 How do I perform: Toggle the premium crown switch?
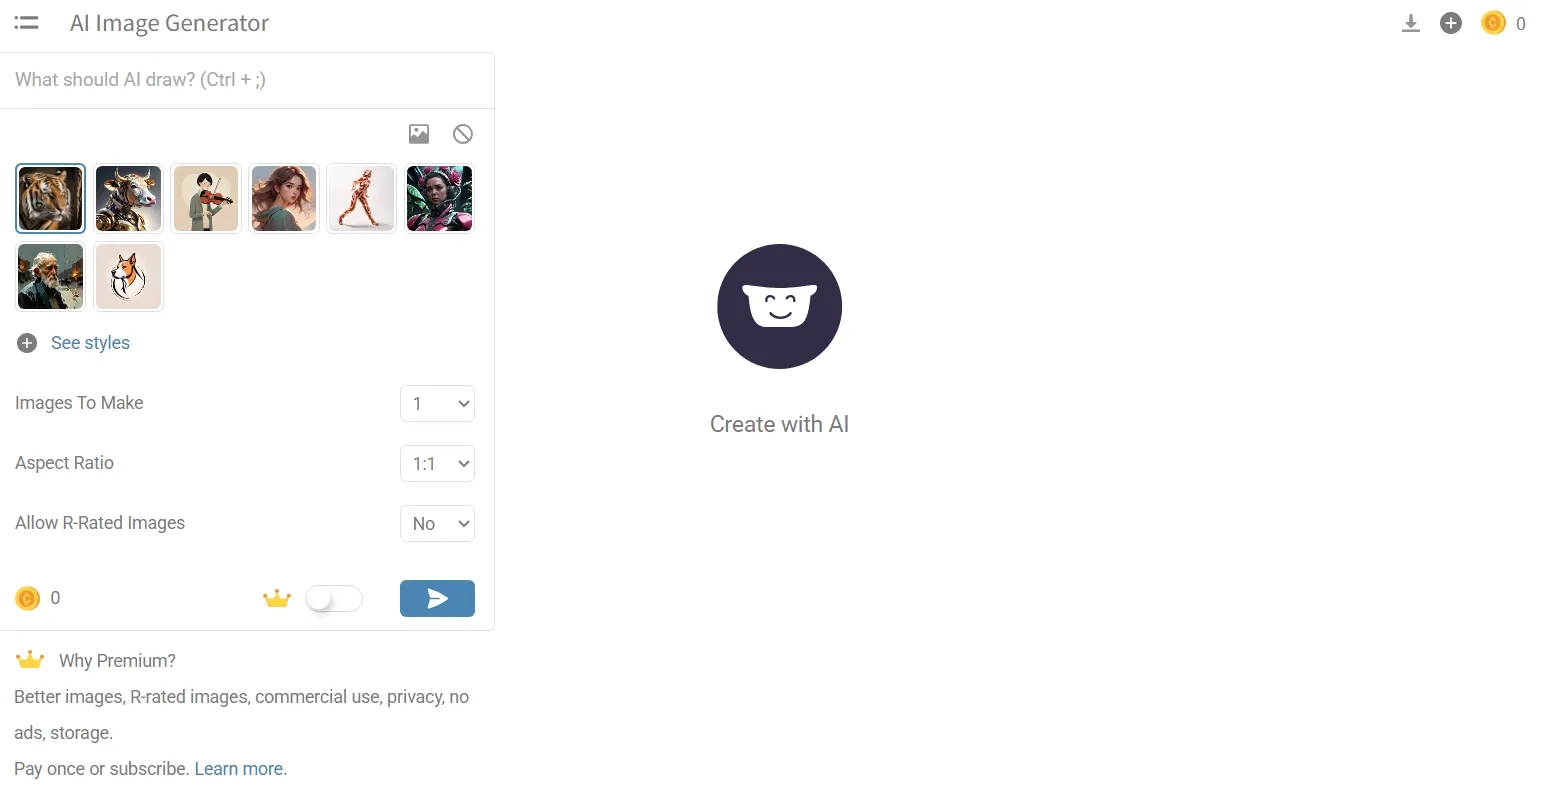[x=334, y=598]
